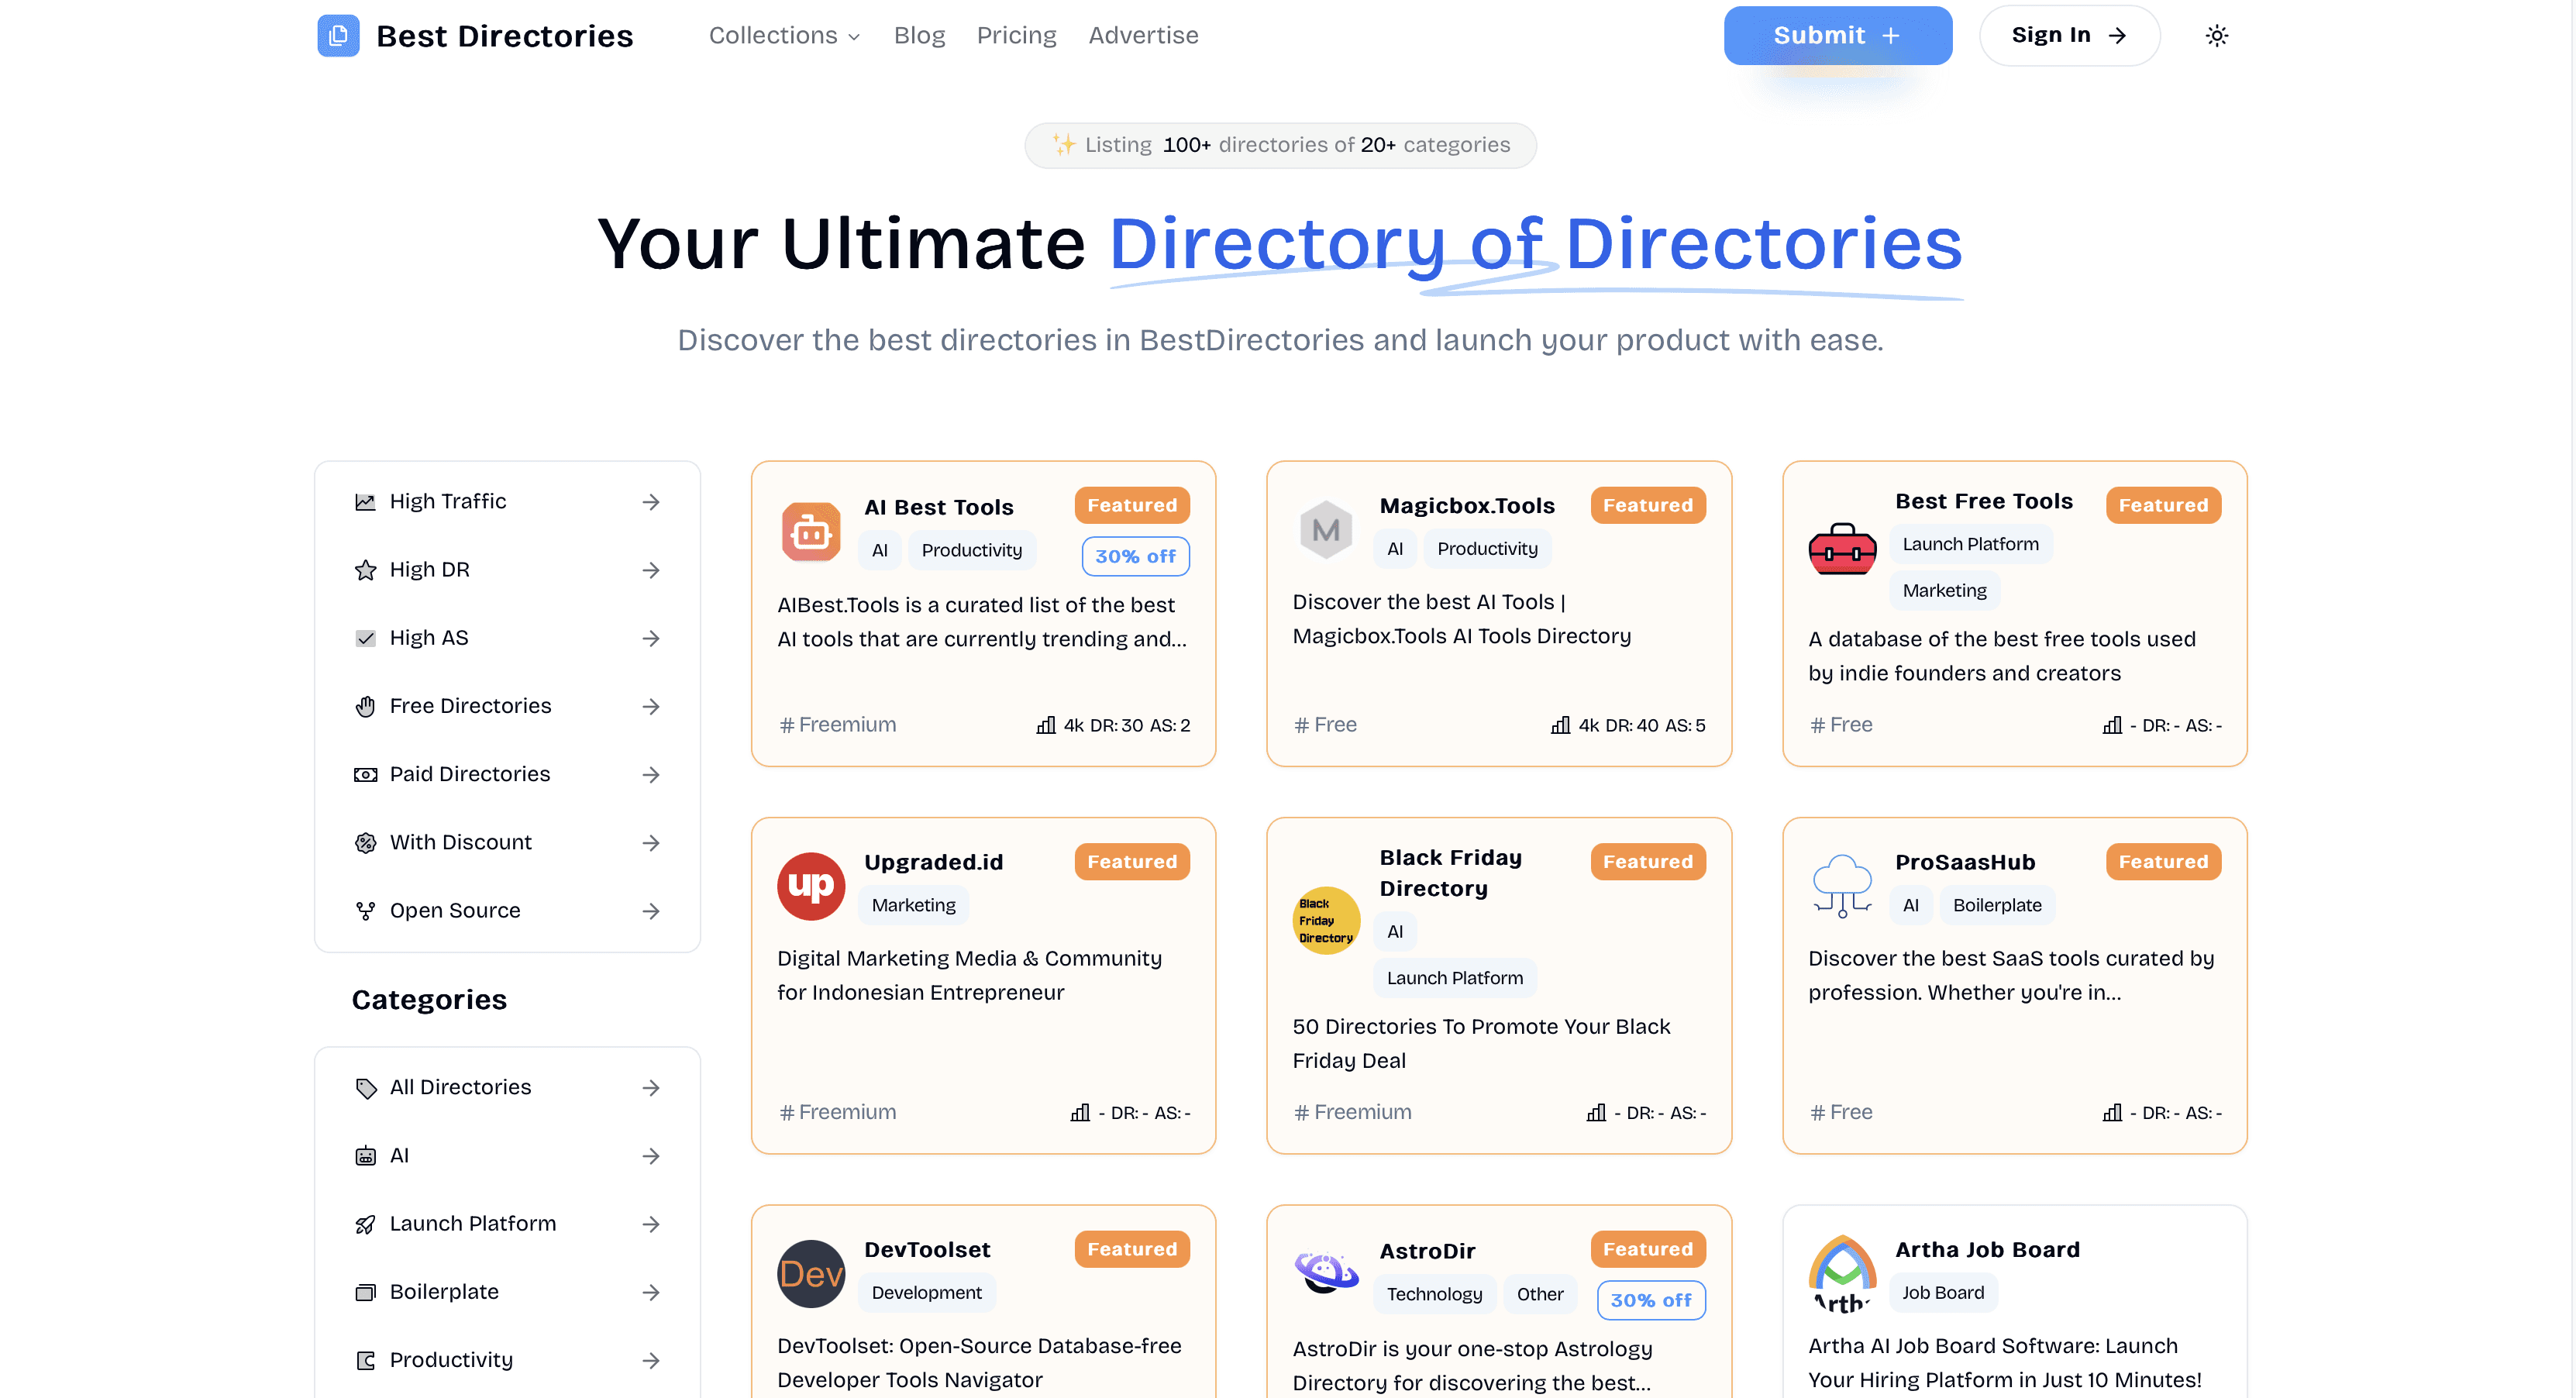Image resolution: width=2576 pixels, height=1398 pixels.
Task: Open the Upgraded.id red up logo
Action: 811,886
